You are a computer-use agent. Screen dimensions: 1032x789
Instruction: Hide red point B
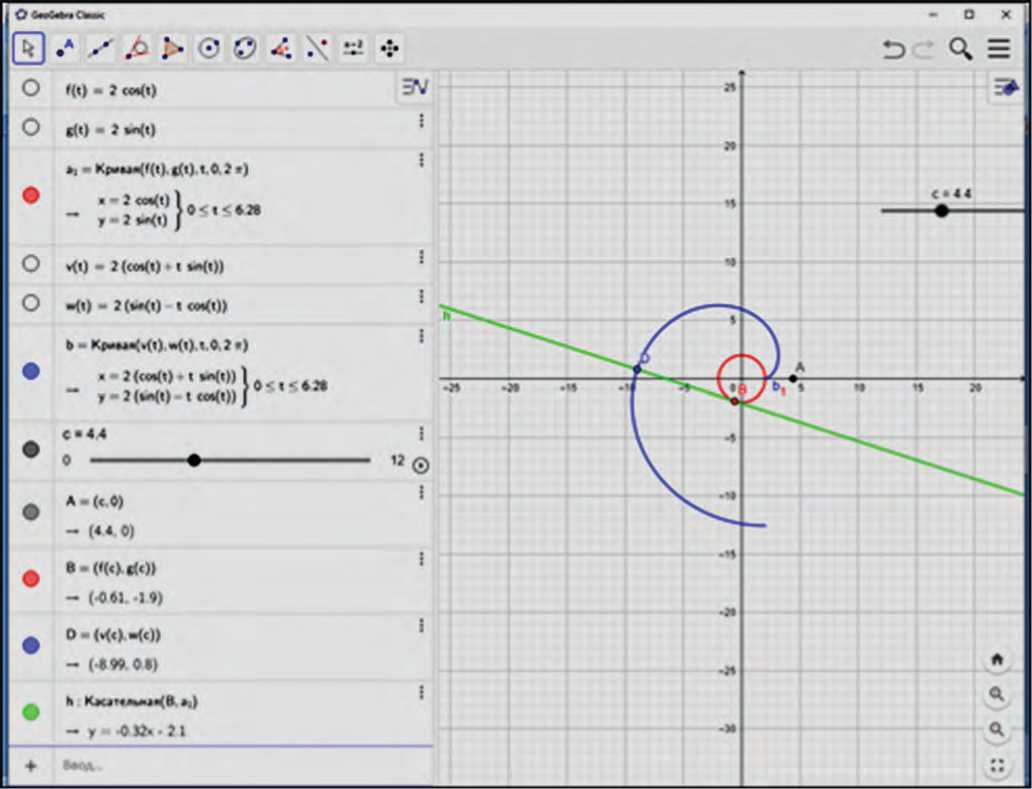tap(31, 578)
